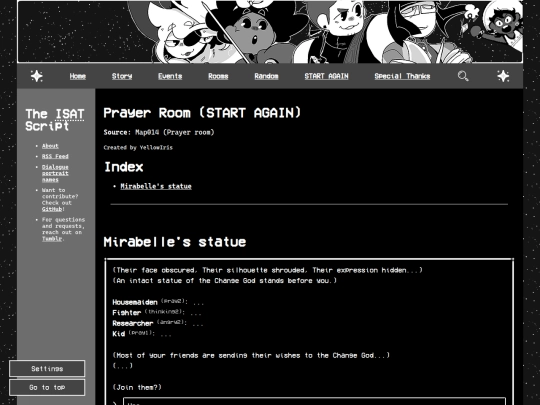Open the search magnifier icon

tap(463, 76)
